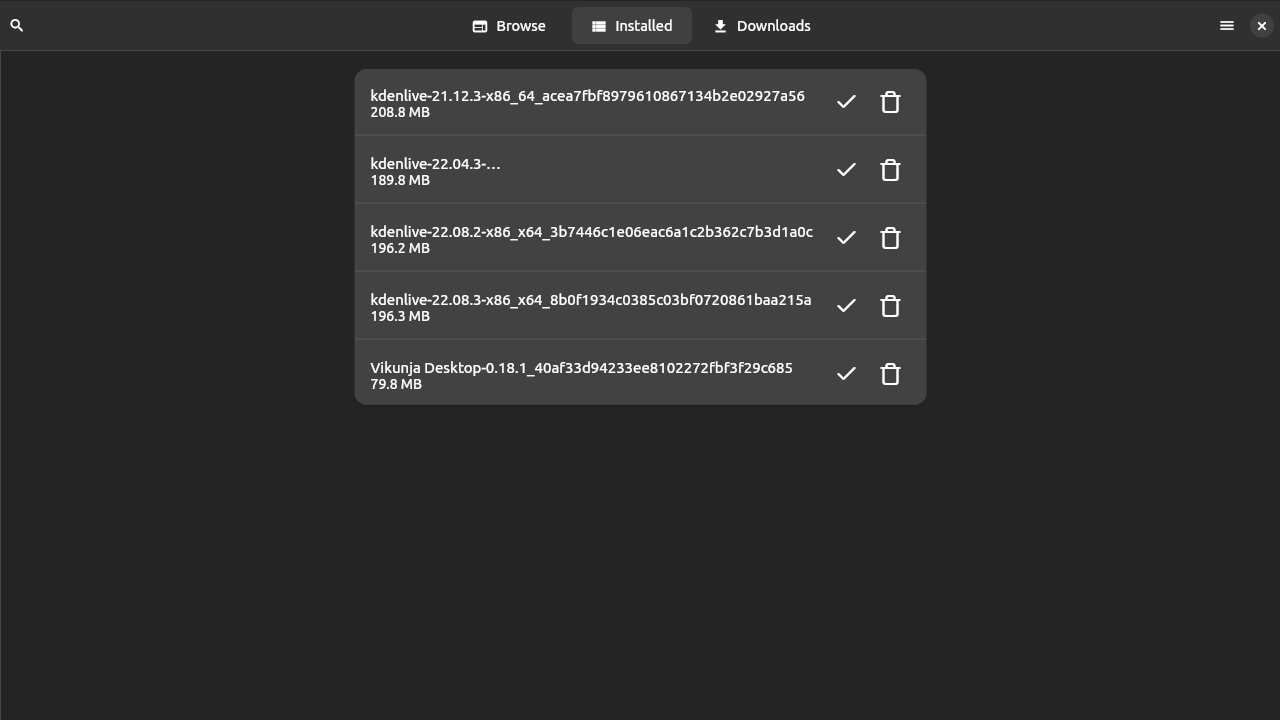The image size is (1280, 720).
Task: Trash the kdenlive-22.08.3 AppImage
Action: (890, 306)
